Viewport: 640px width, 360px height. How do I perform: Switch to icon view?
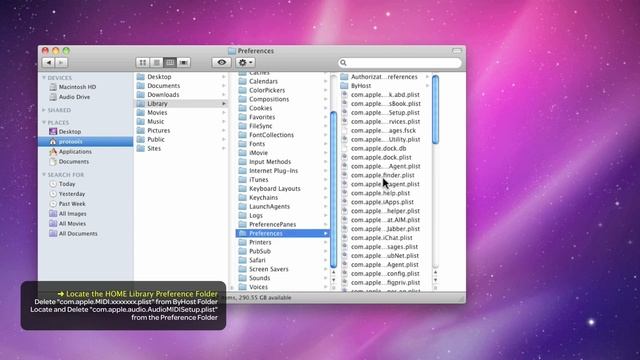(x=142, y=62)
